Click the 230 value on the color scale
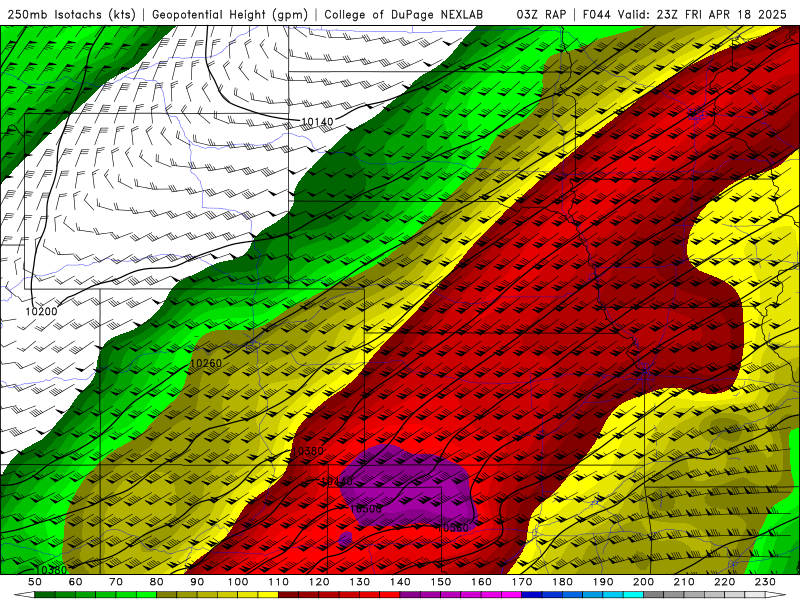 (x=765, y=582)
